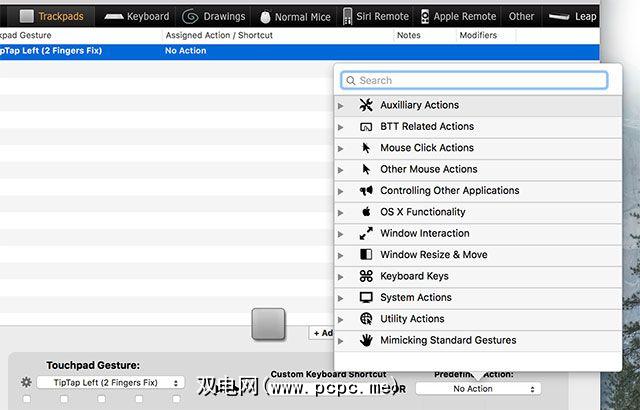Click the partly hidden + Add gesture button
This screenshot has width=640, height=410.
point(322,333)
